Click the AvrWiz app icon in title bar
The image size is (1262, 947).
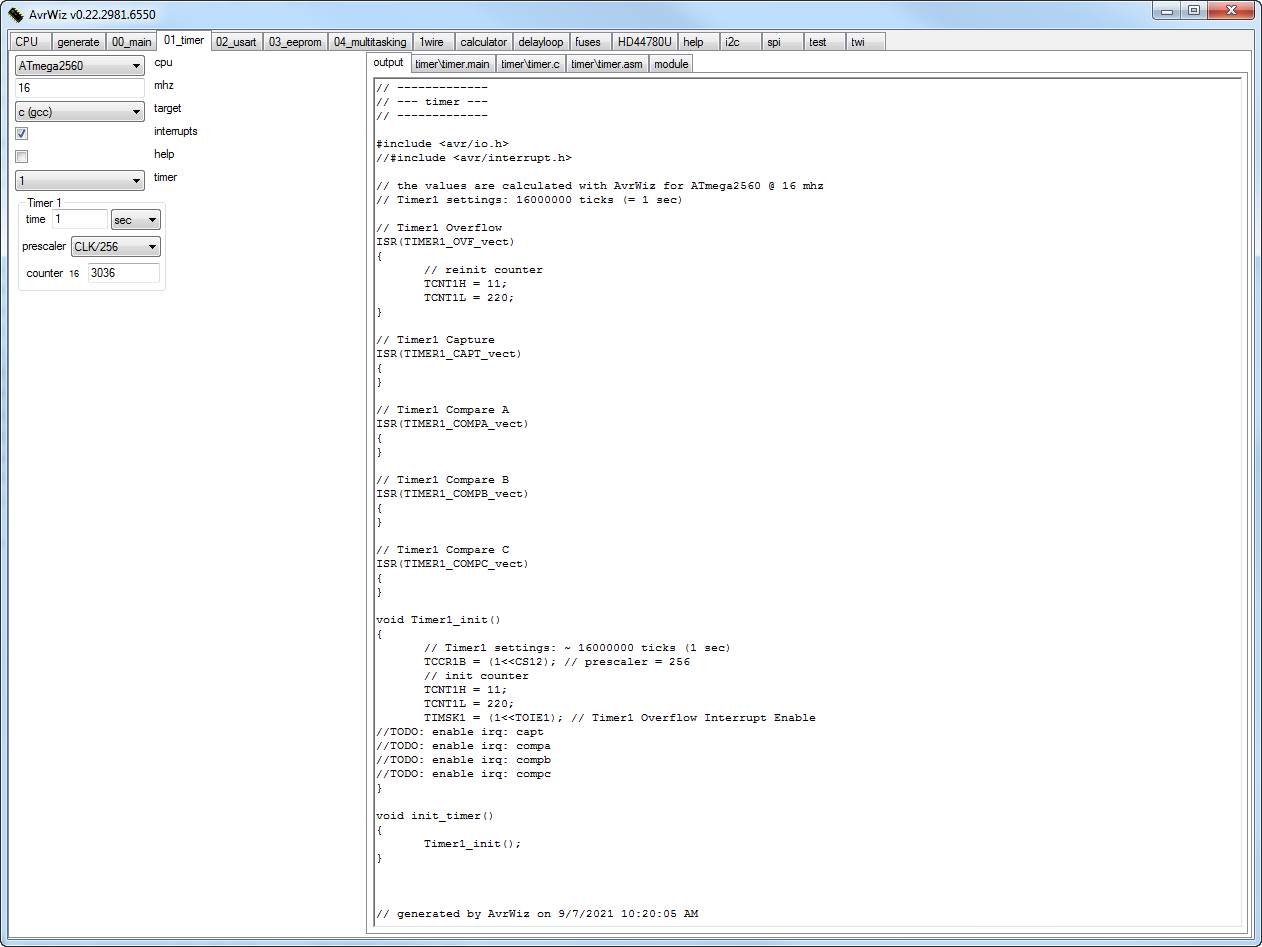(x=16, y=14)
